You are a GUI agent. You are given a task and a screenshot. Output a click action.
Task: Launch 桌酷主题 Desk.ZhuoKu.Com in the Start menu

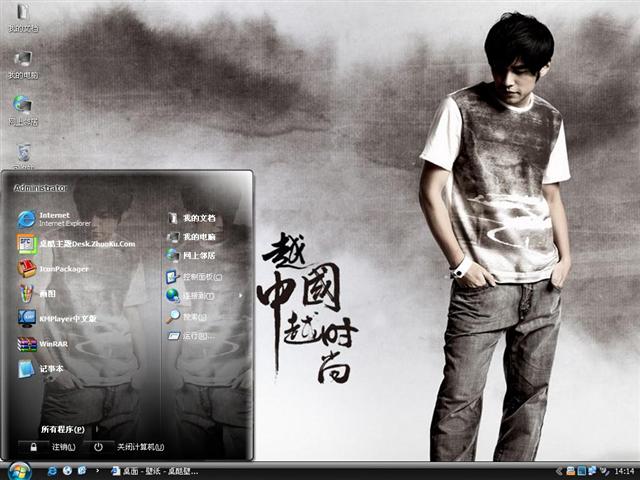tap(76, 244)
